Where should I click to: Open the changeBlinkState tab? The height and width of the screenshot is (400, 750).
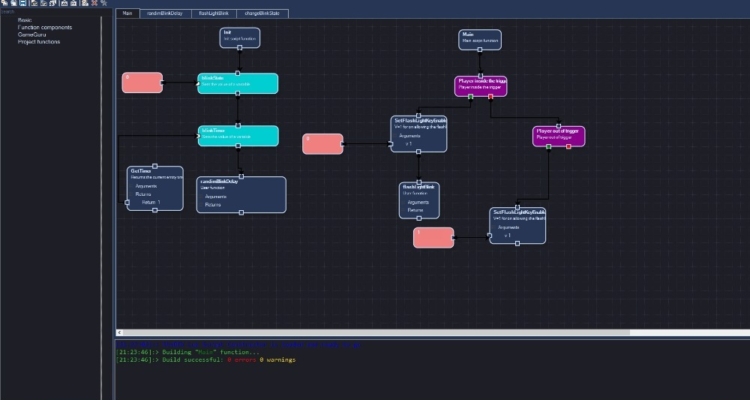click(262, 13)
